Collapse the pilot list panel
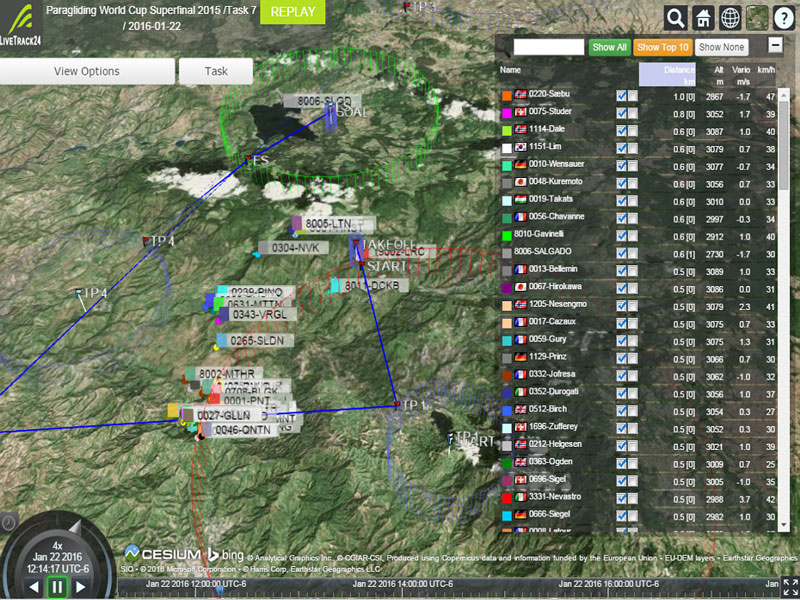Image resolution: width=800 pixels, height=600 pixels. (x=775, y=45)
